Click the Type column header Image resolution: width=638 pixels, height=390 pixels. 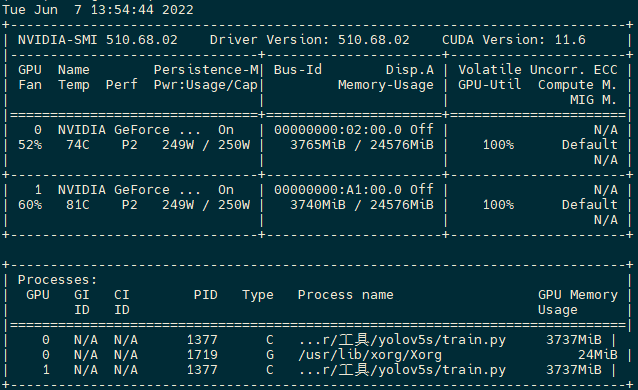[x=258, y=295]
